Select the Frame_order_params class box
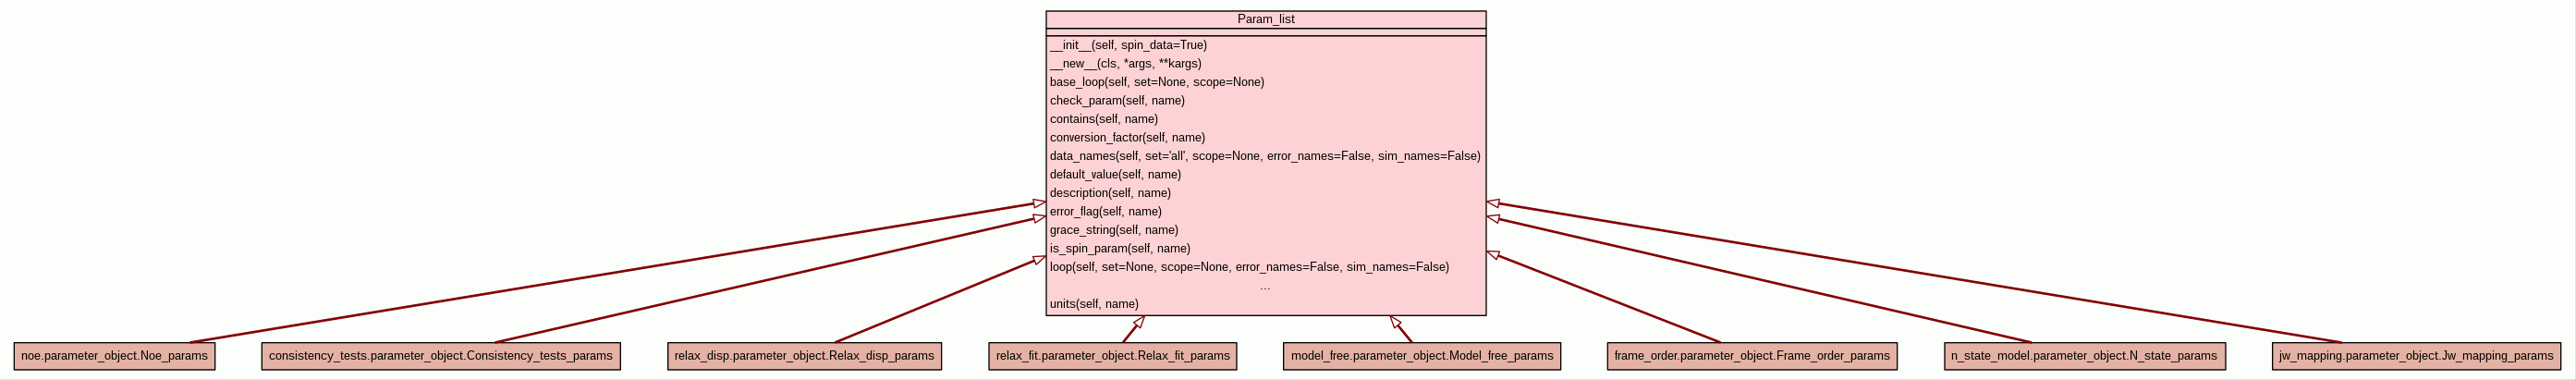Screen dimensions: 2576x380 coord(1751,356)
